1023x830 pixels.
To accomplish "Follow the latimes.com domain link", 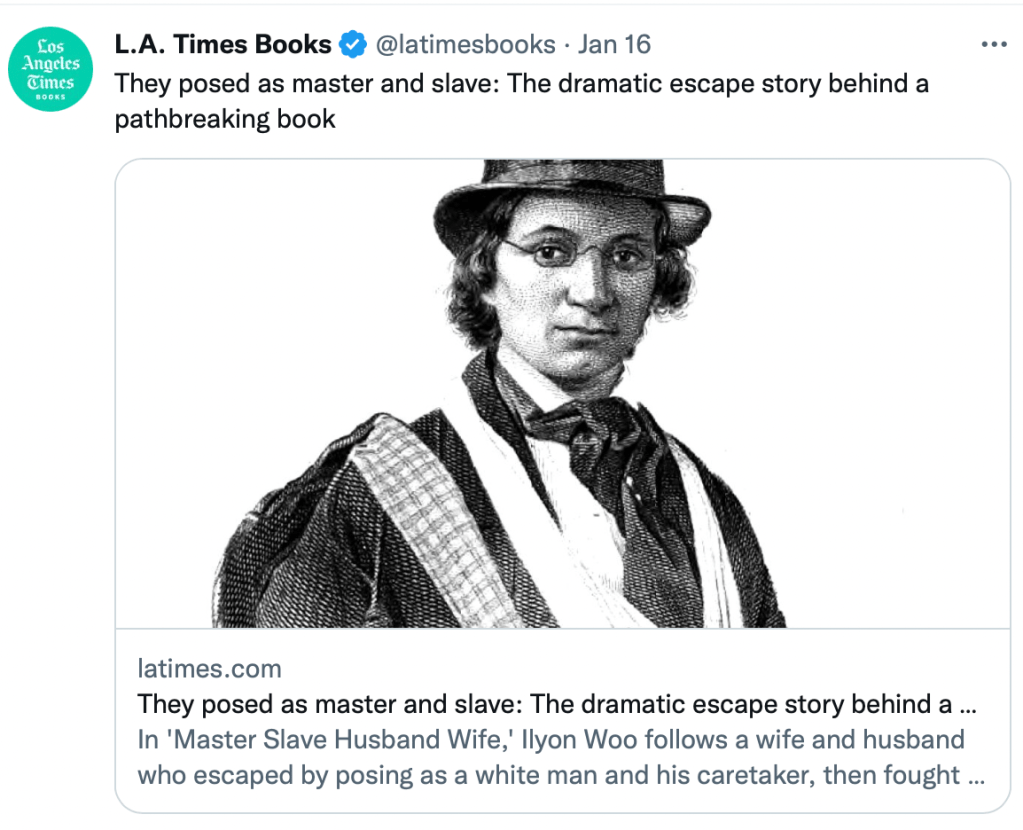I will (x=209, y=669).
